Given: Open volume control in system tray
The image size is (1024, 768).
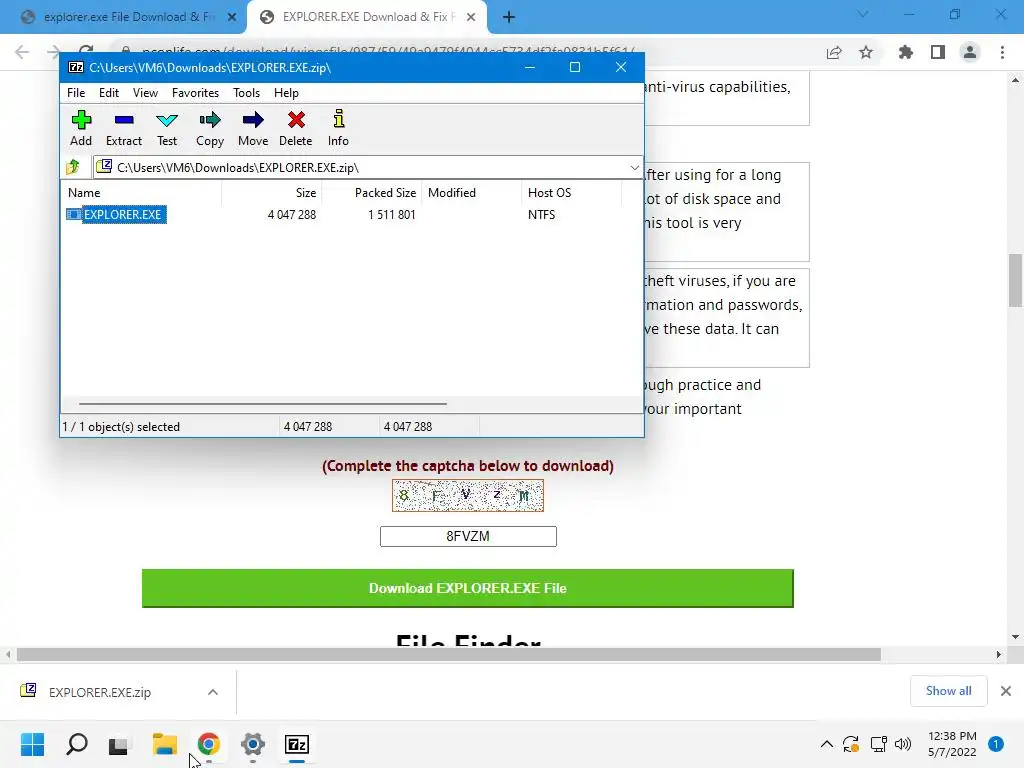Looking at the screenshot, I should pyautogui.click(x=903, y=744).
